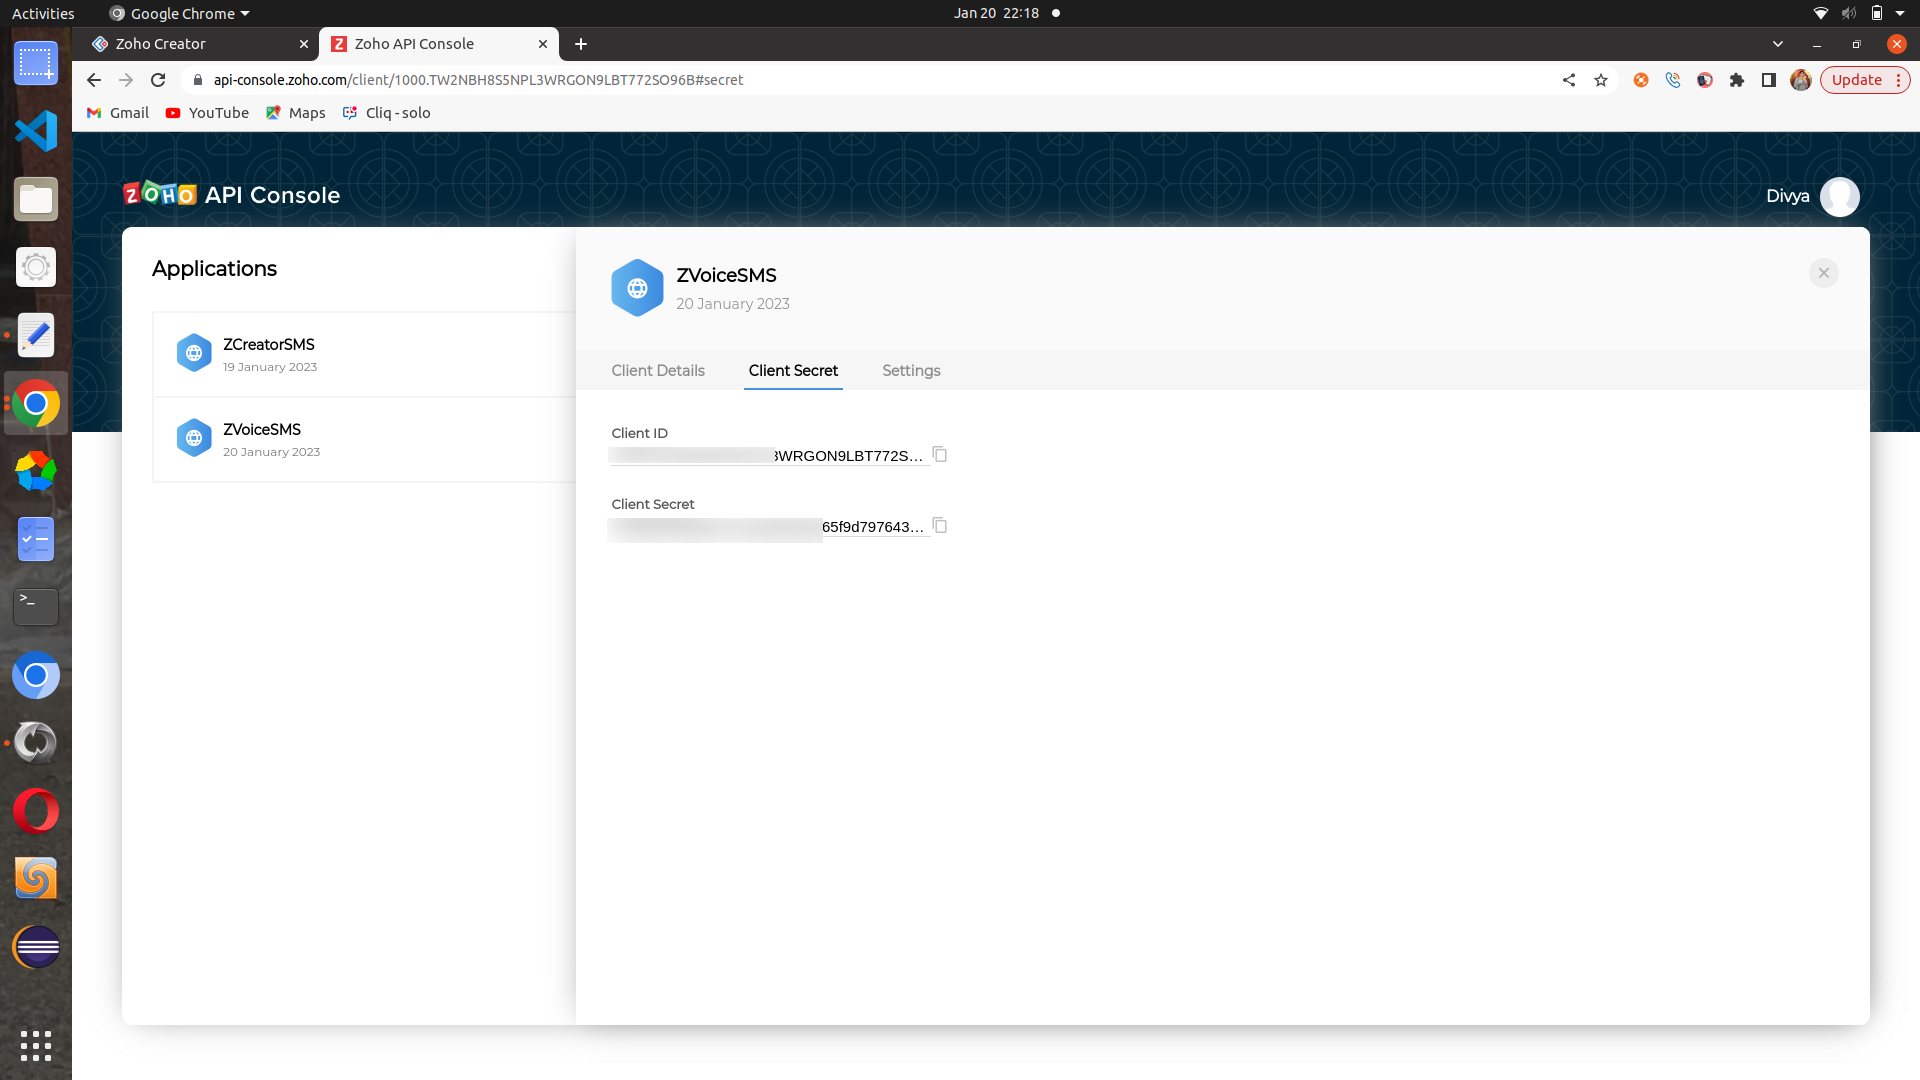
Task: Bookmark this page with star icon
Action: [1601, 80]
